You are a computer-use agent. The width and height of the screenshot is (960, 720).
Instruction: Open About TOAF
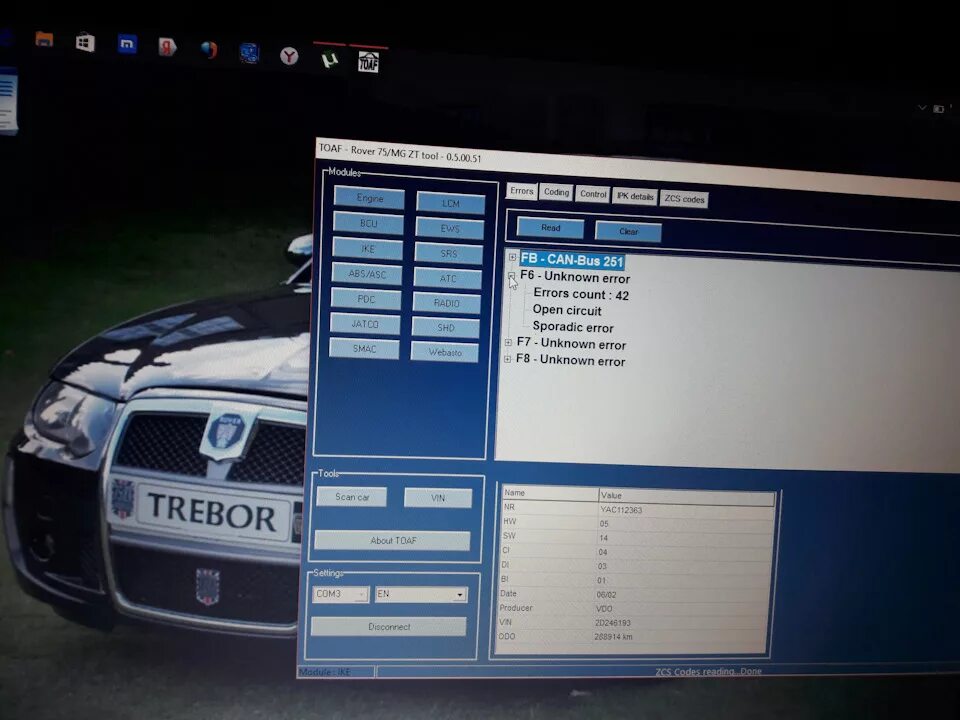(393, 541)
